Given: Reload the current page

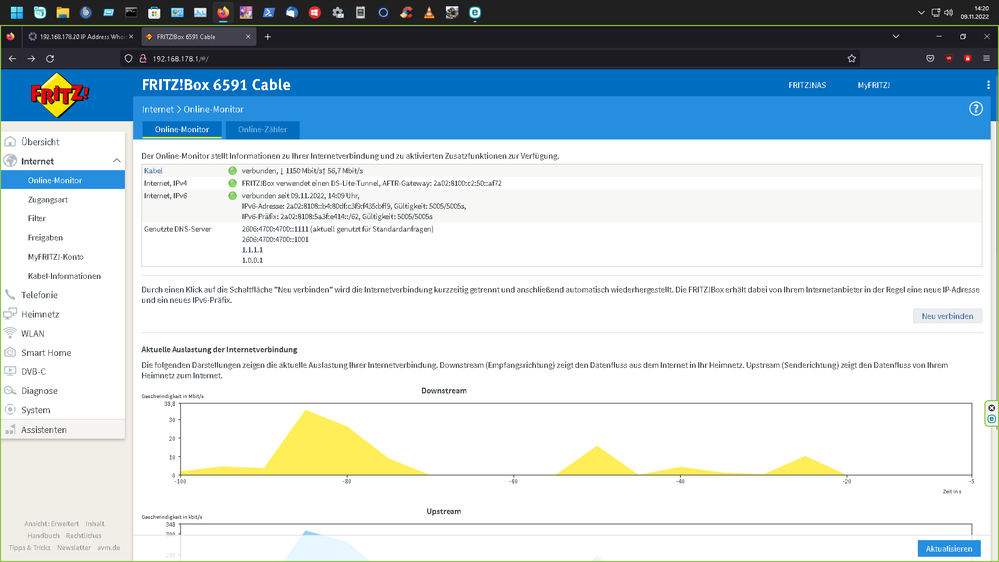Looking at the screenshot, I should click(x=50, y=59).
